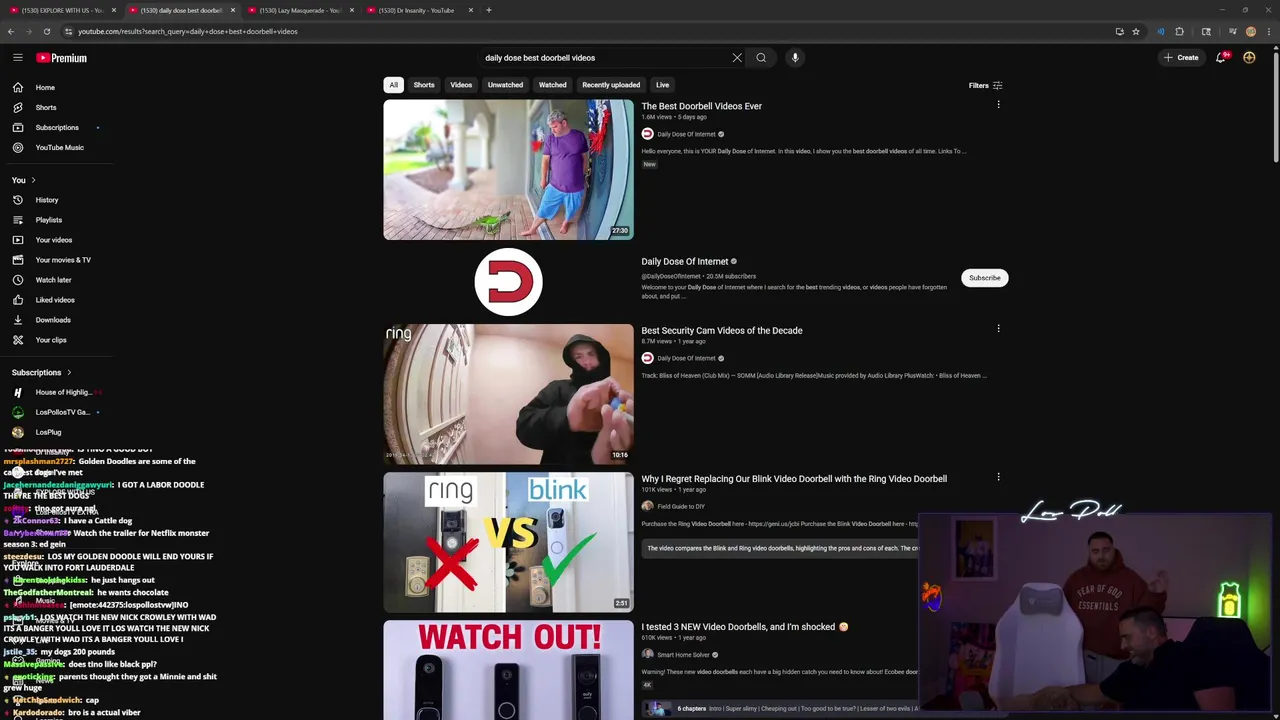Open account avatar menu
1280x720 pixels.
[1249, 58]
